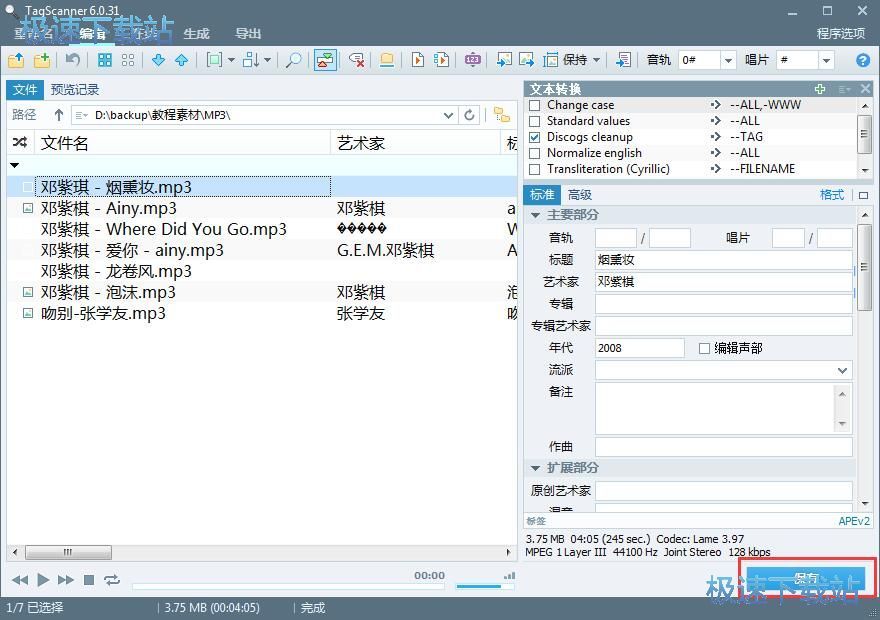This screenshot has width=880, height=620.
Task: Click the add folder icon with plus
Action: click(42, 60)
